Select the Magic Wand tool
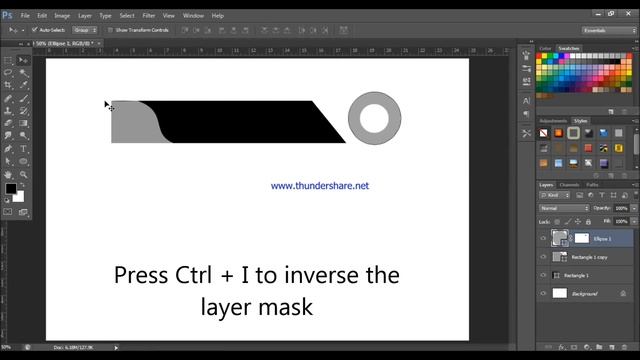The width and height of the screenshot is (640, 360). (x=23, y=73)
